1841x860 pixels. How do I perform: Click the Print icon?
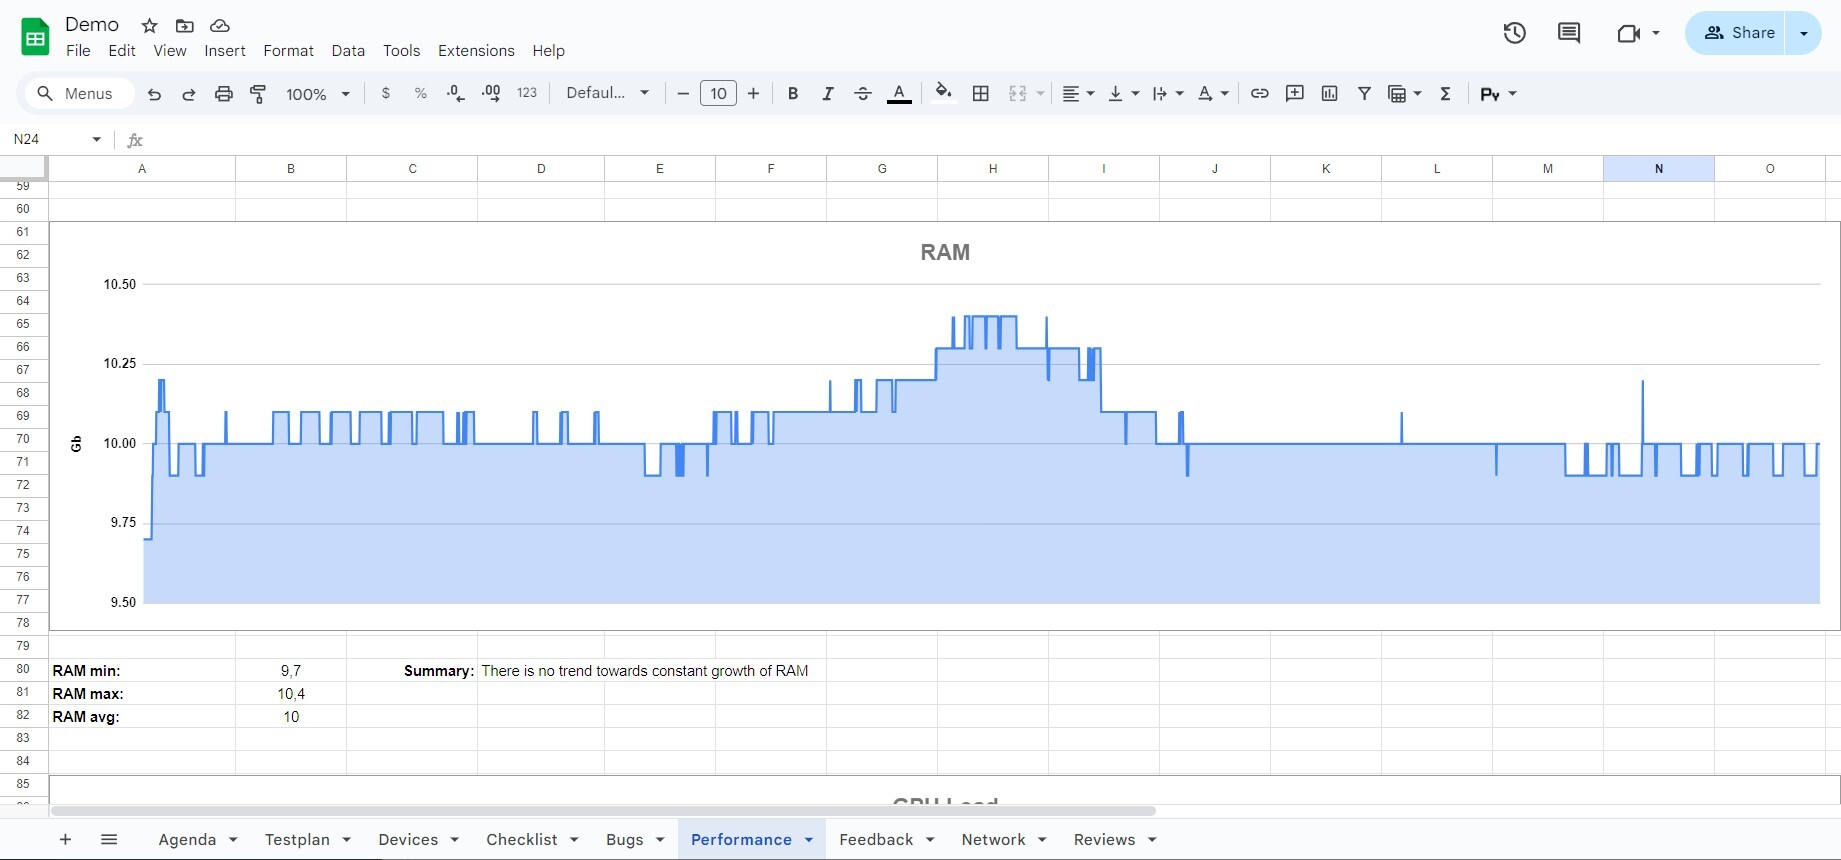pos(224,94)
